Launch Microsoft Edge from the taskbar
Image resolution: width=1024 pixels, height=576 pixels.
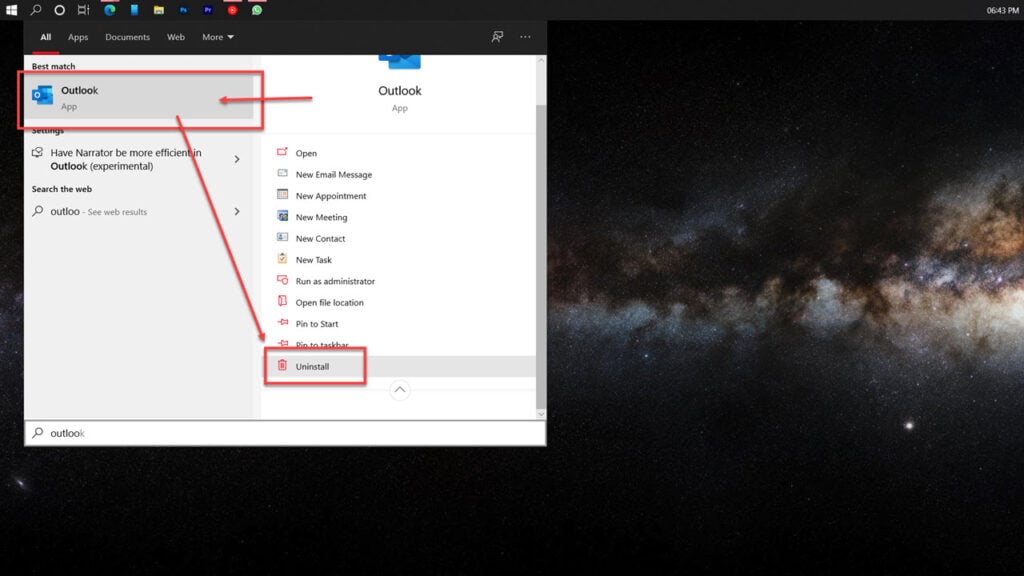[x=110, y=10]
